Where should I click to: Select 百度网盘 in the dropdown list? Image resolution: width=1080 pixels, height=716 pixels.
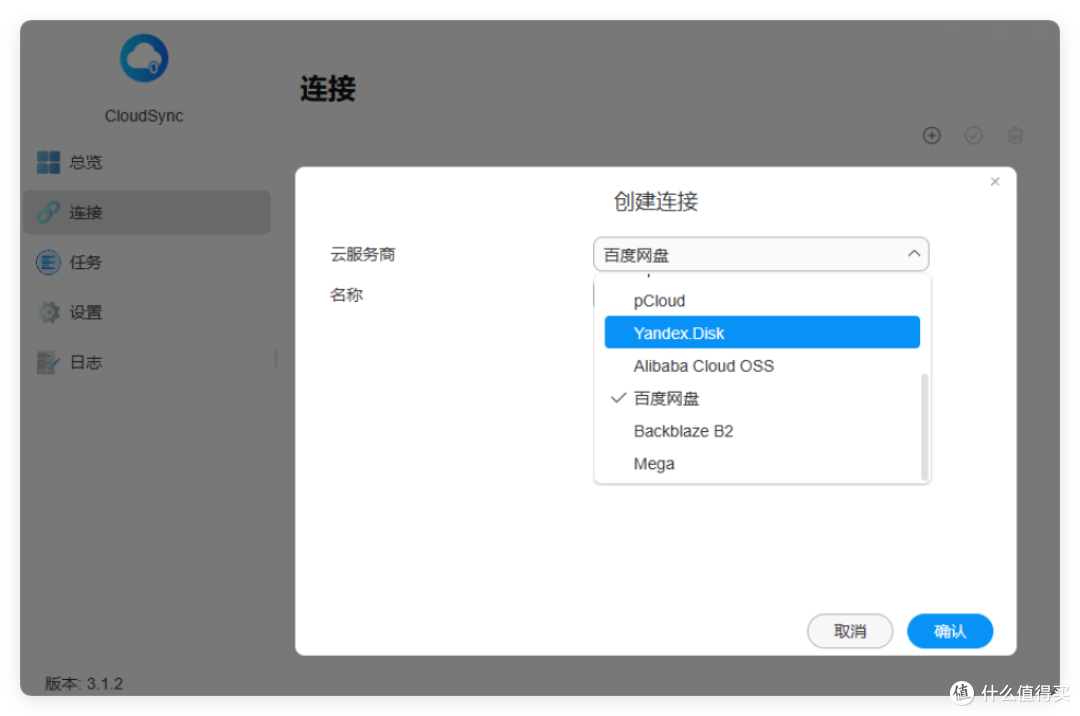point(762,399)
